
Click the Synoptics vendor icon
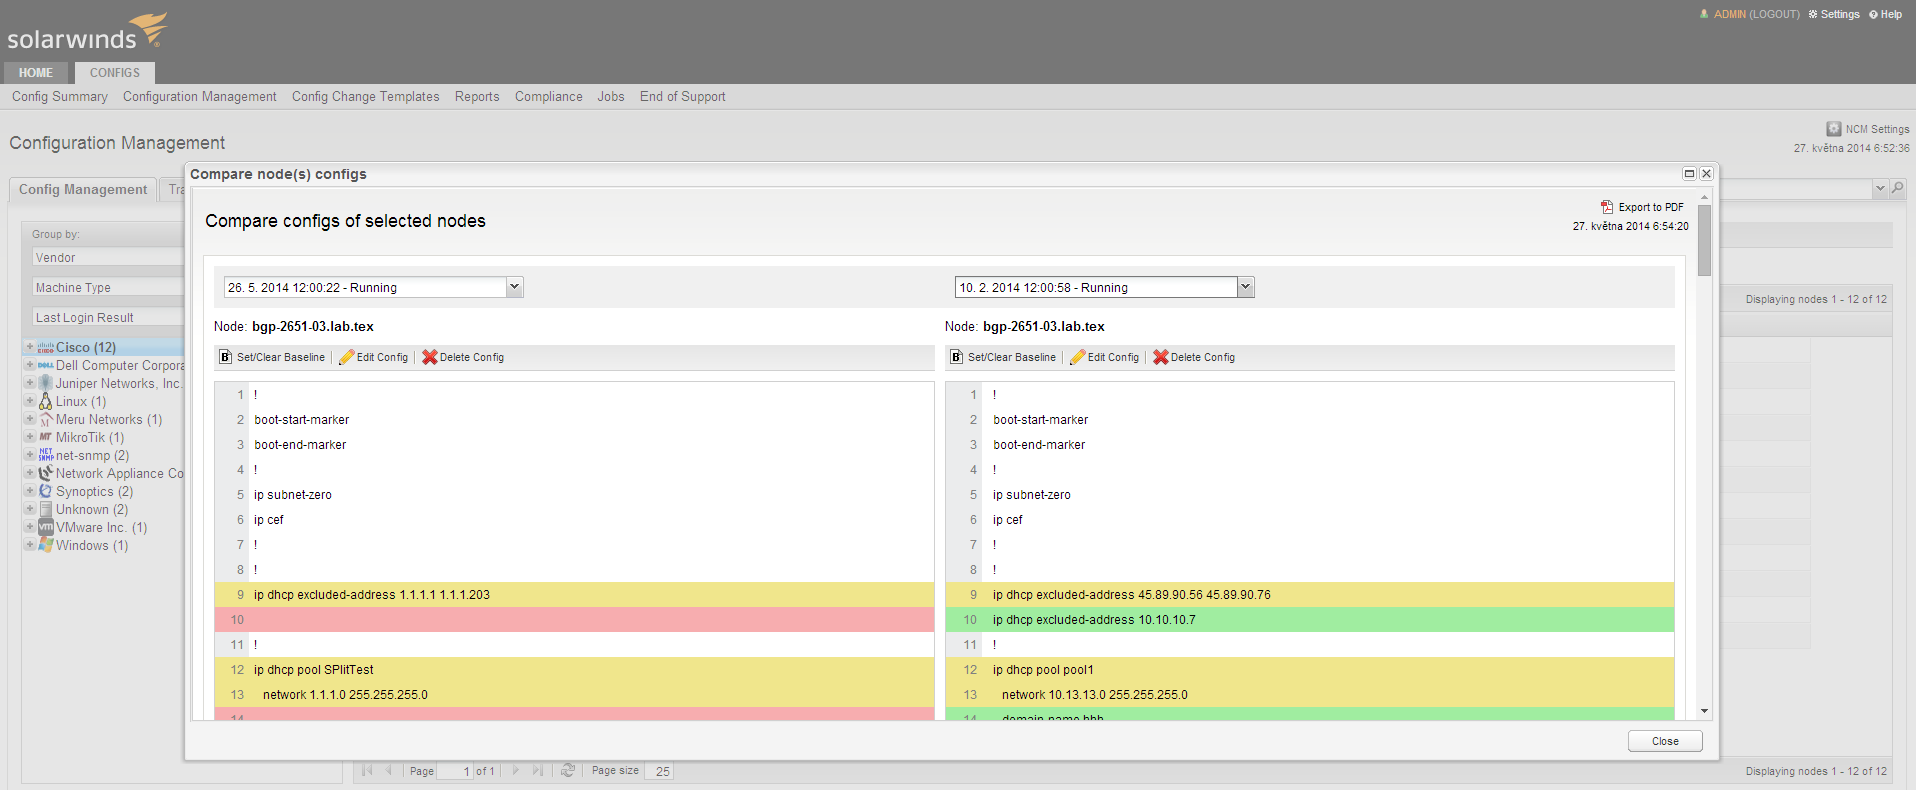(45, 492)
